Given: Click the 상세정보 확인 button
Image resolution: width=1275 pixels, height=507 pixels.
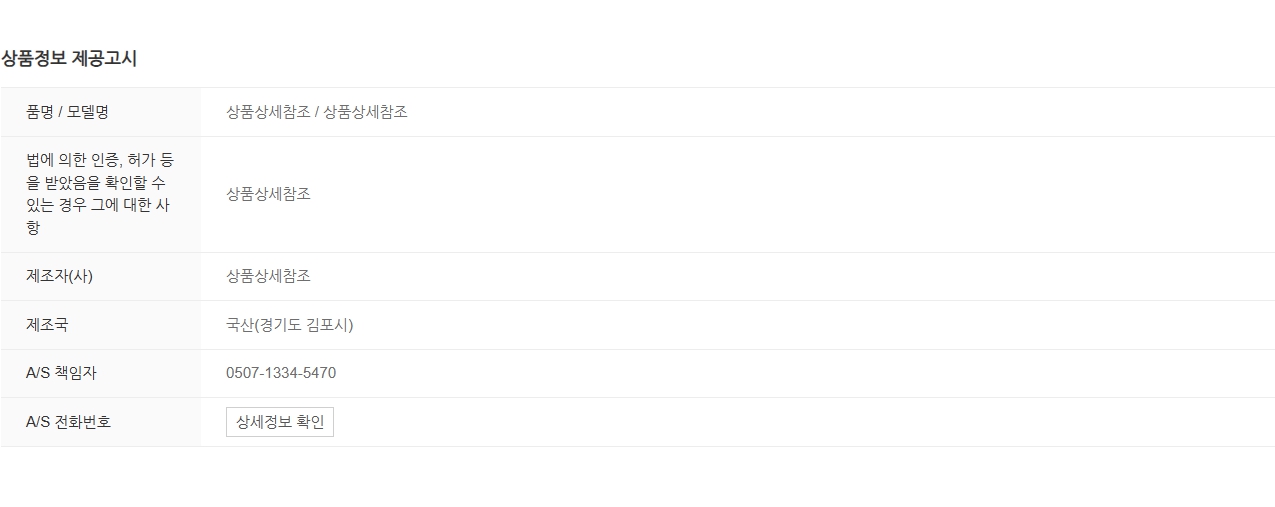Looking at the screenshot, I should click(280, 422).
